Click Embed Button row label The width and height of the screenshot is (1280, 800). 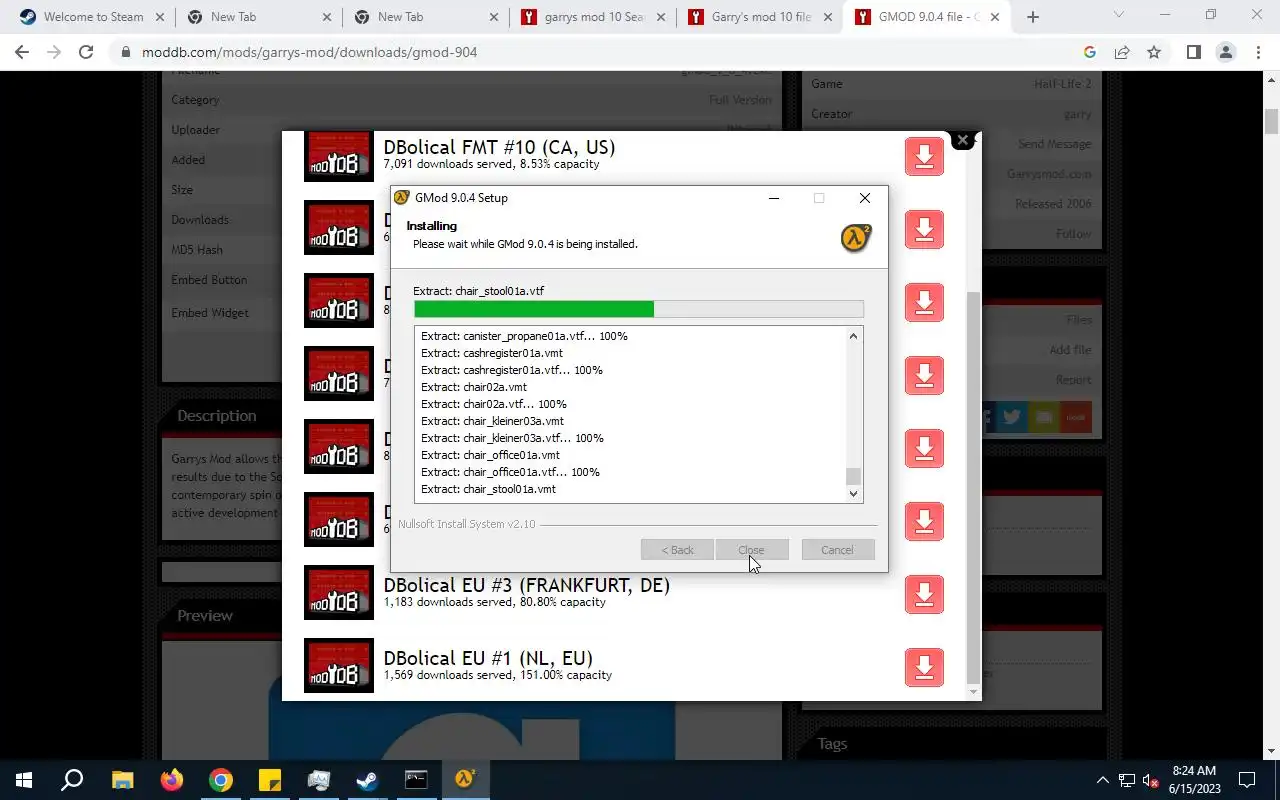(x=209, y=280)
